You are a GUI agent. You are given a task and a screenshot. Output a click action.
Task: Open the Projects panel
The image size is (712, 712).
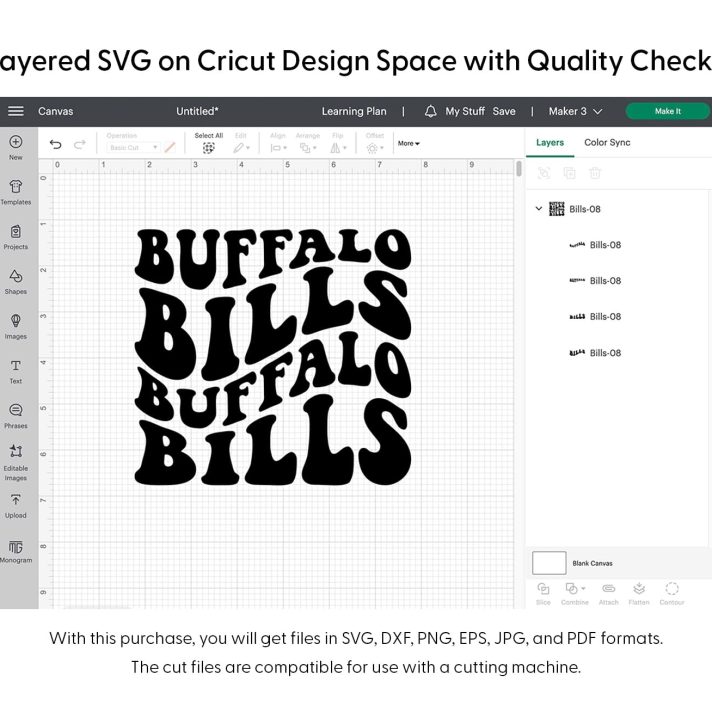(15, 237)
